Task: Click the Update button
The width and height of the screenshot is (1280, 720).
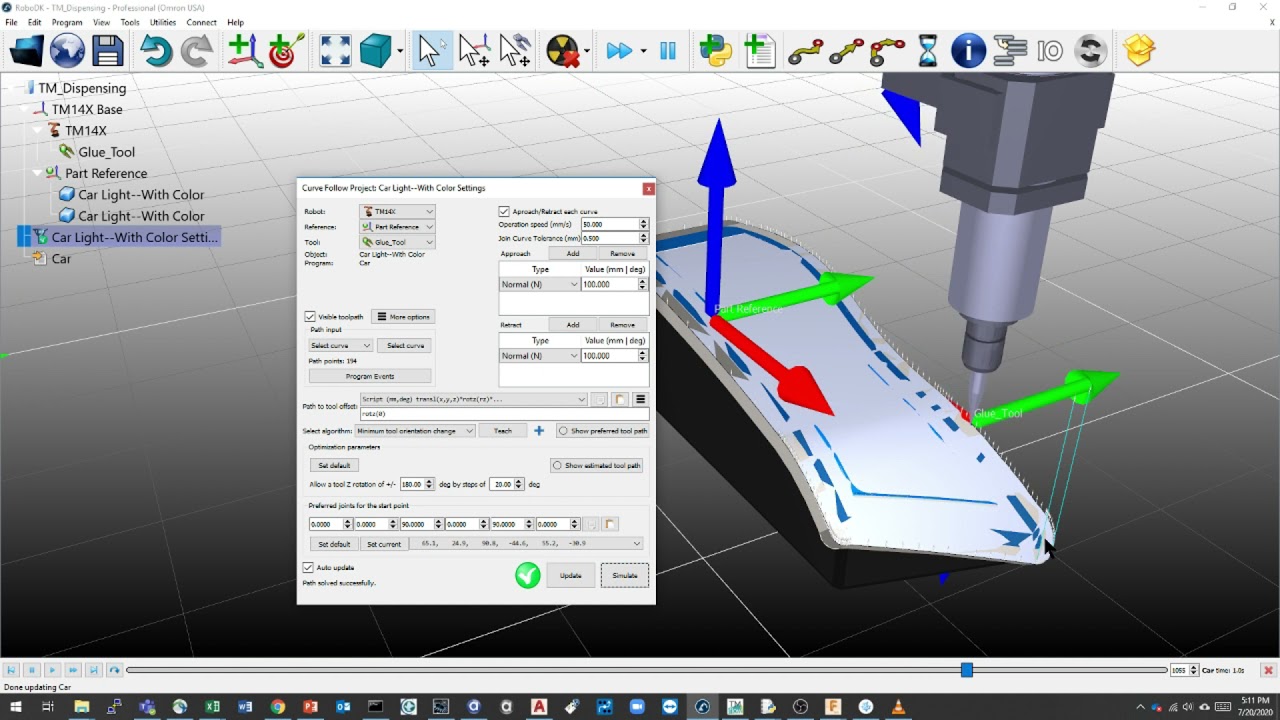Action: point(571,575)
